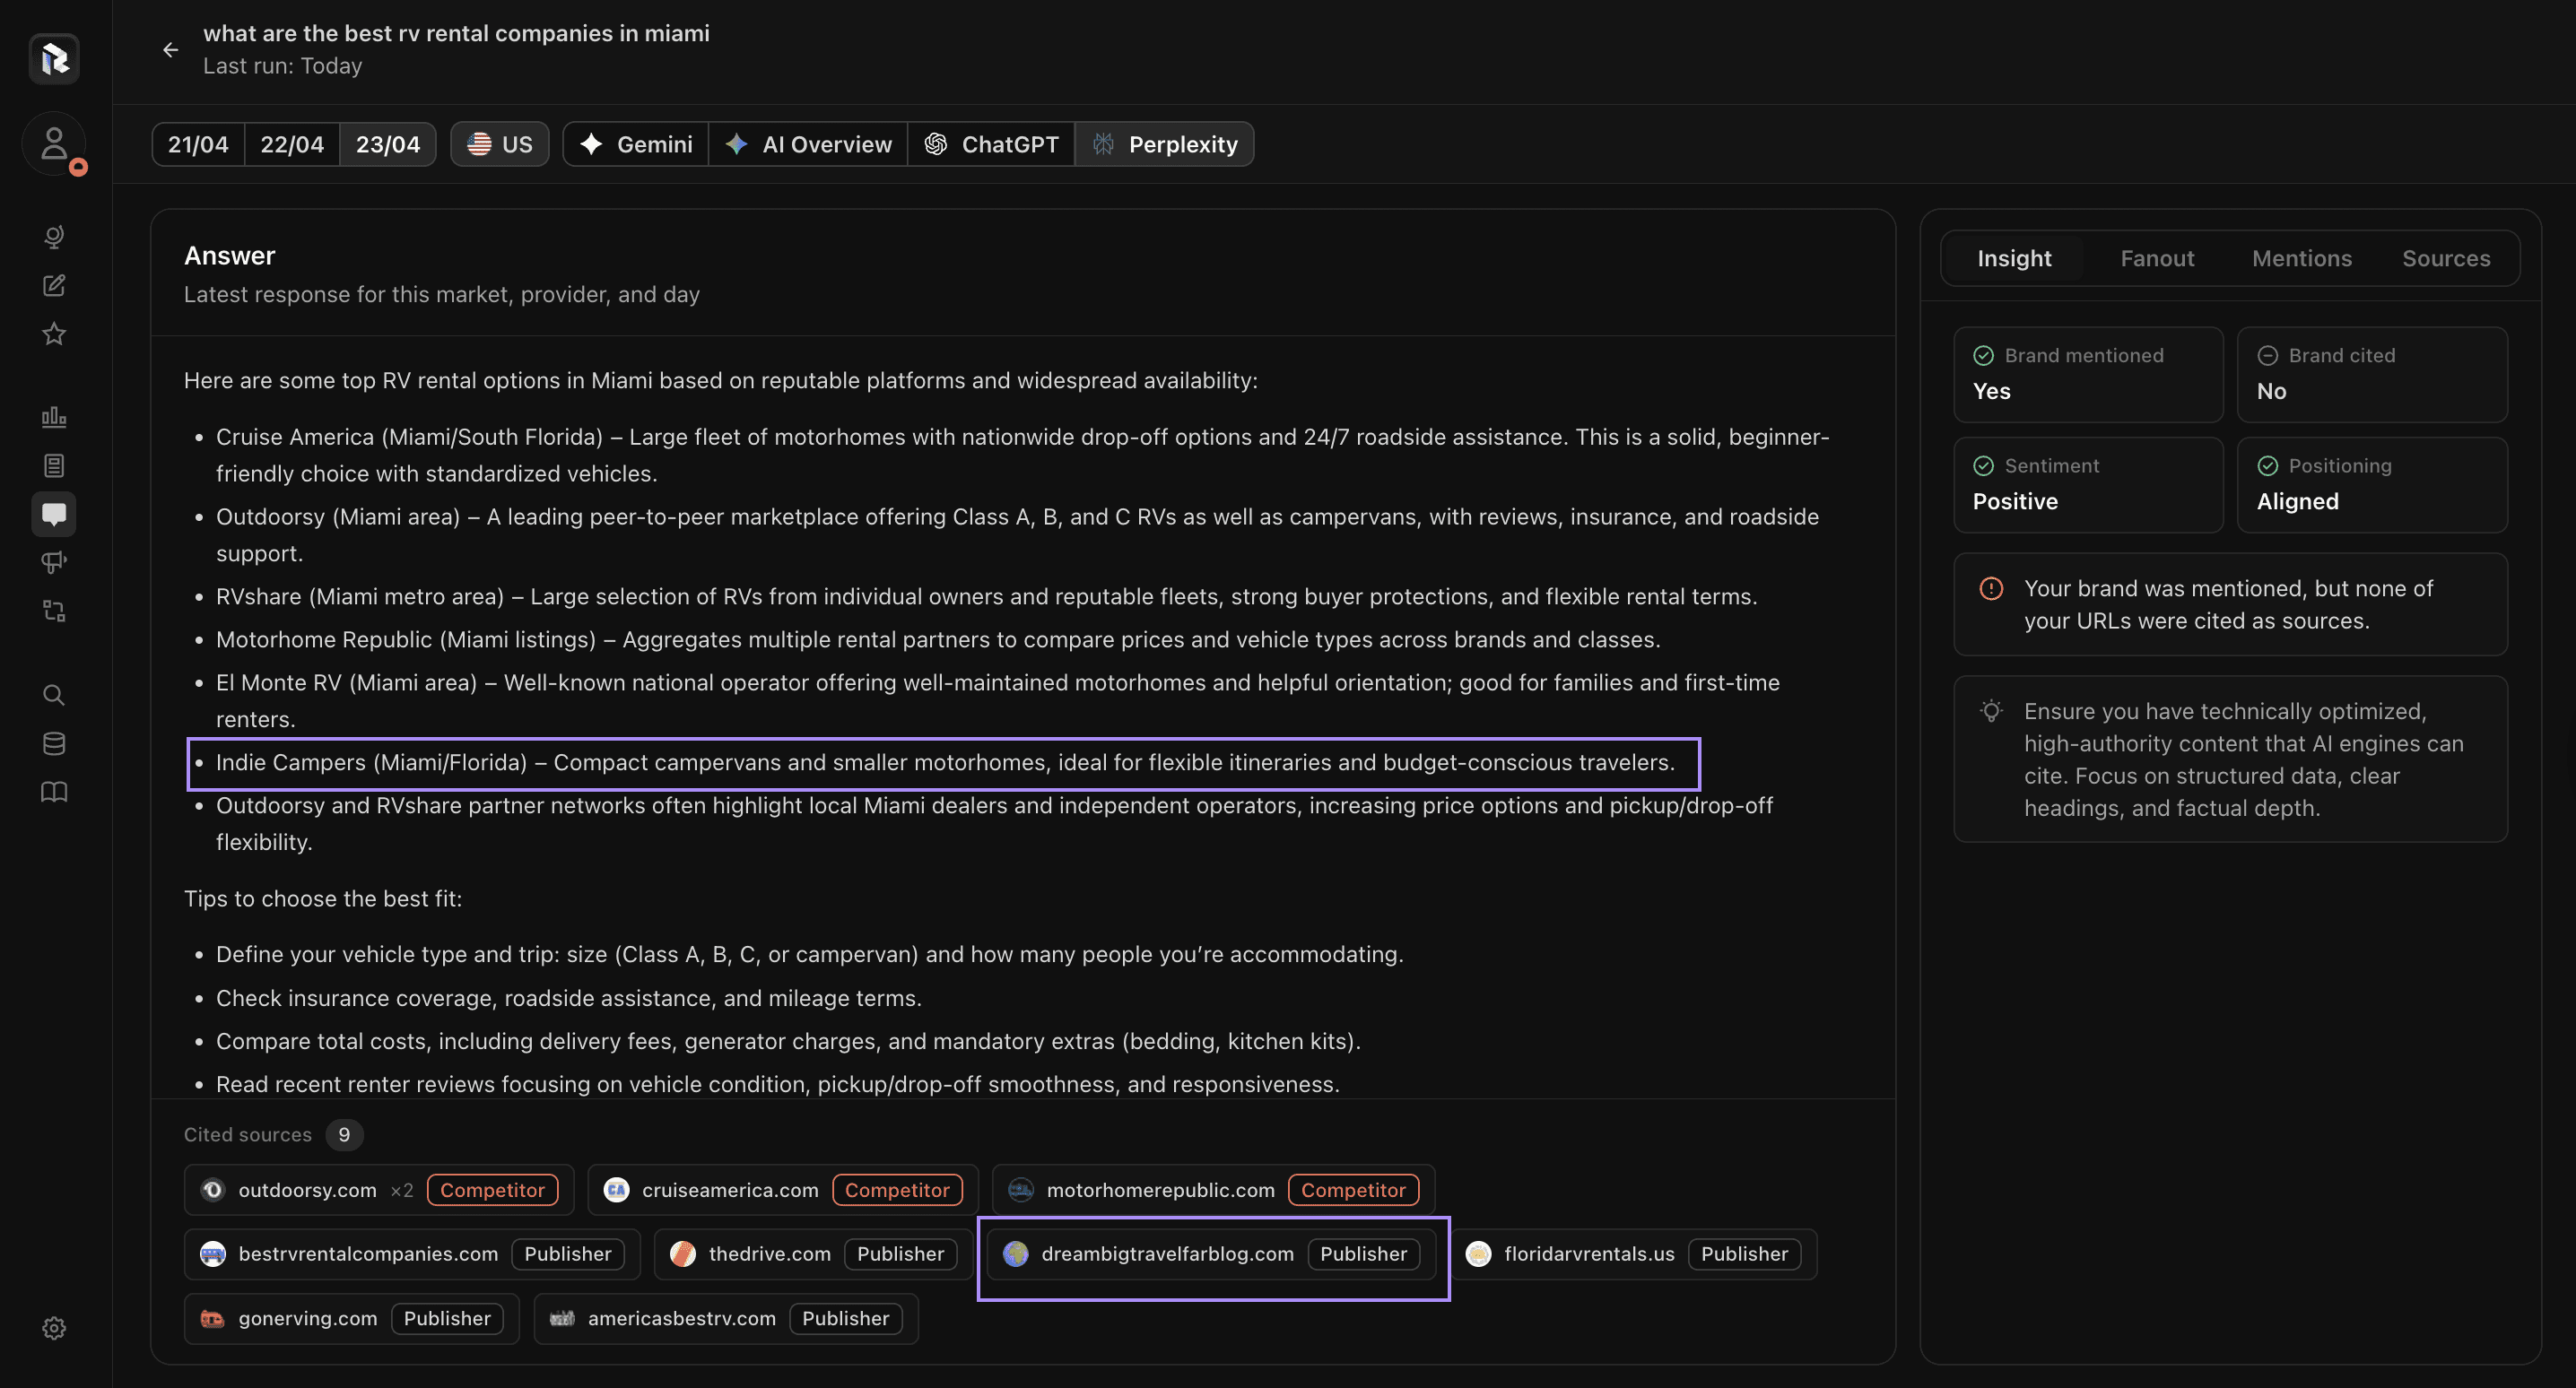Click the app logo in the sidebar
This screenshot has width=2576, height=1388.
[x=54, y=58]
